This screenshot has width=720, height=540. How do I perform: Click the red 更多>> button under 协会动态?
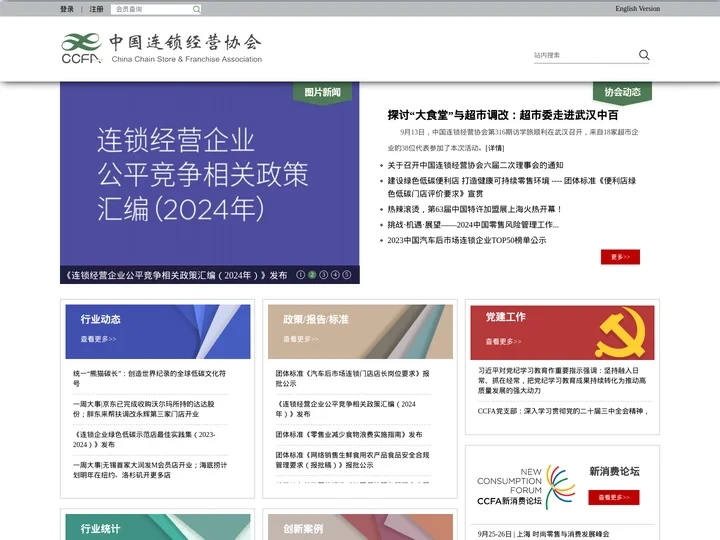tap(620, 257)
